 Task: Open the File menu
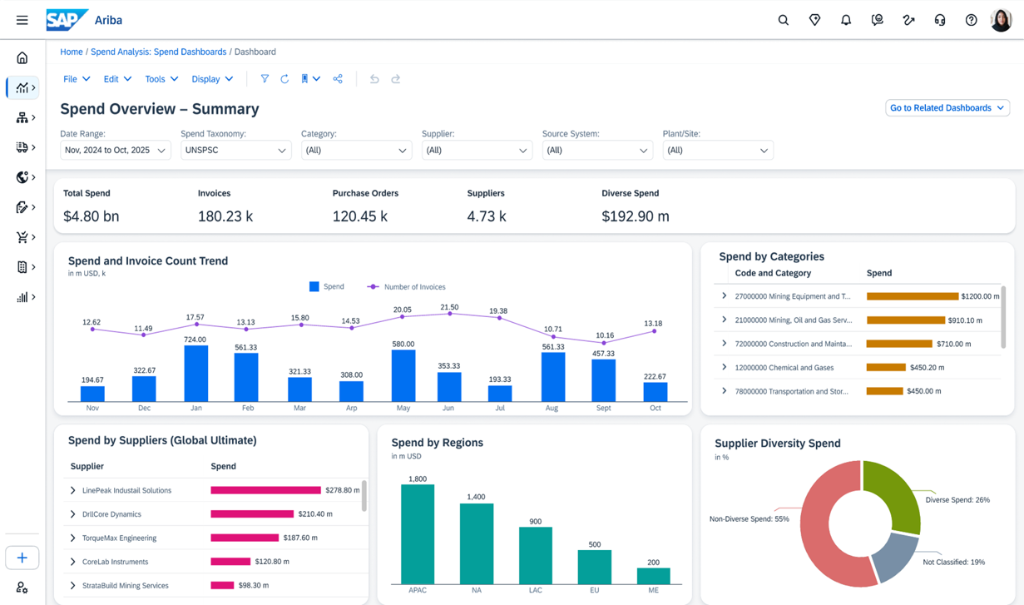(x=76, y=79)
